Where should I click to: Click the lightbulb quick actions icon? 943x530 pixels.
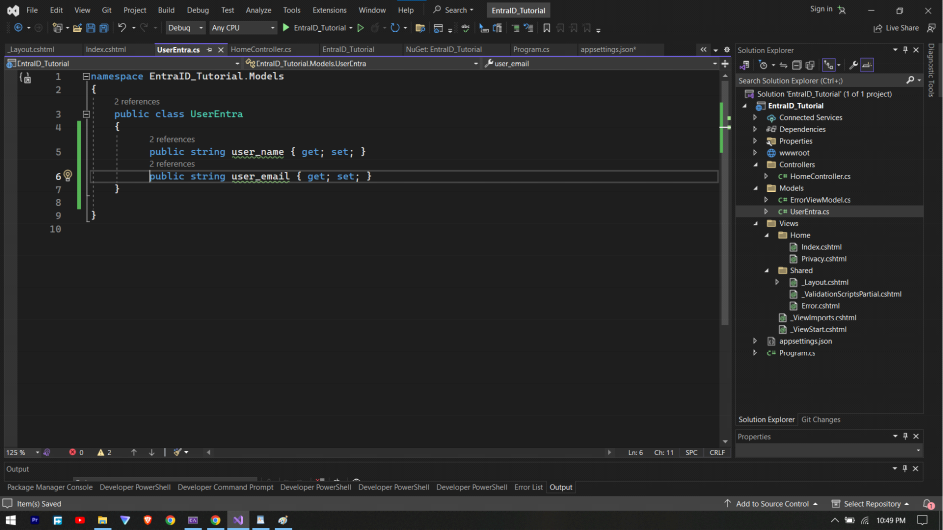(68, 176)
